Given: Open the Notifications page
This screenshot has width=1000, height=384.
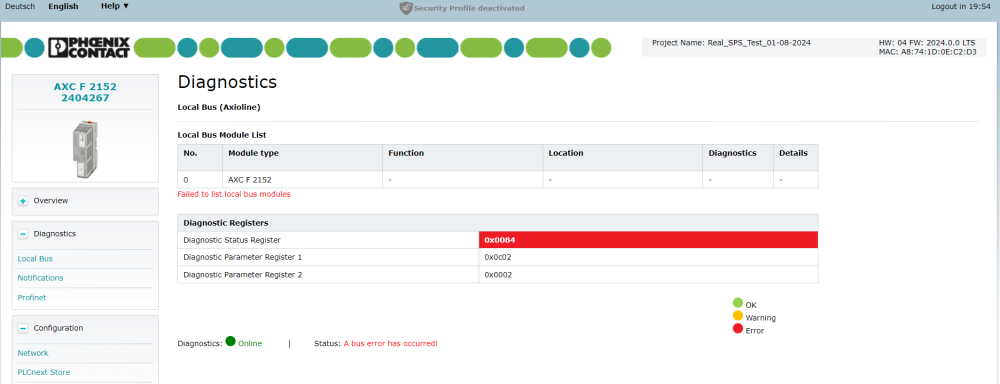Looking at the screenshot, I should (x=40, y=278).
